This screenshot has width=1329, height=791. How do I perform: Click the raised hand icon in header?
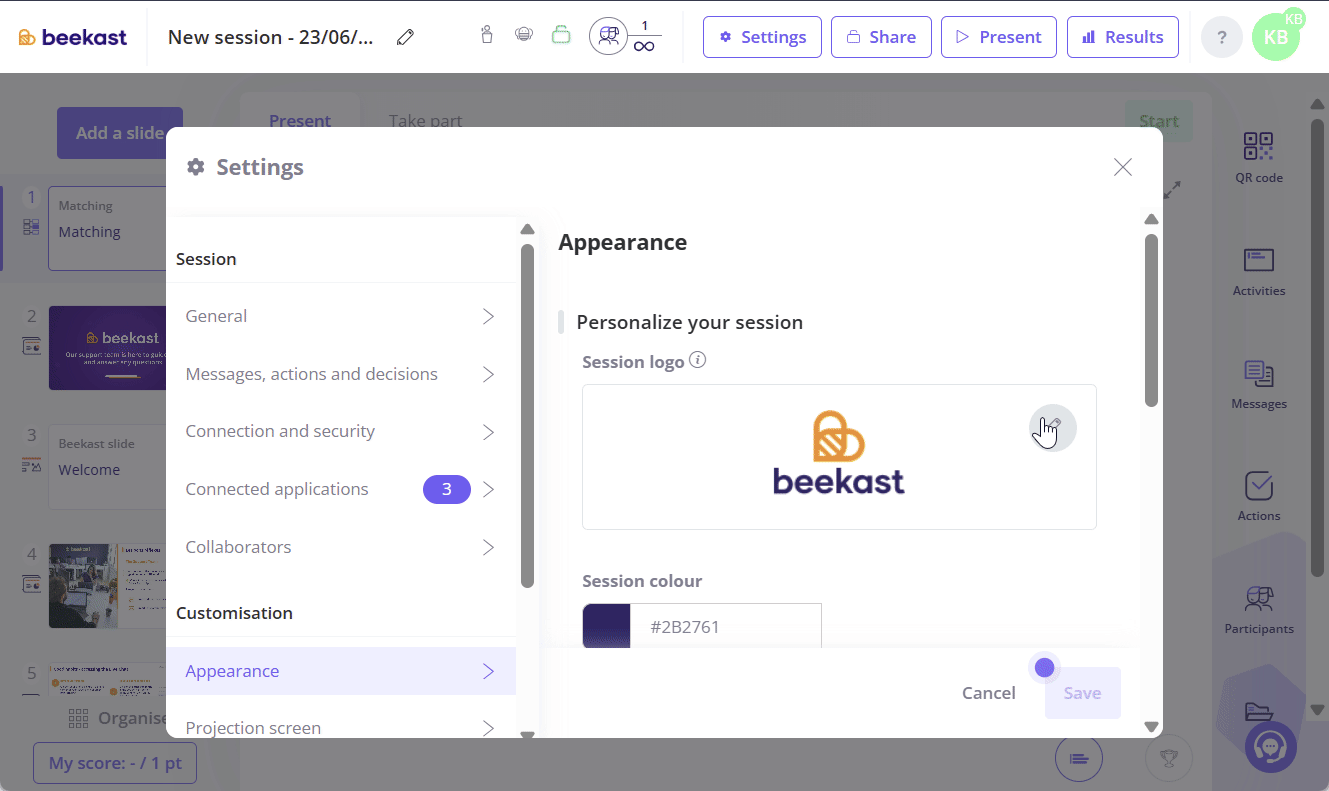click(487, 36)
